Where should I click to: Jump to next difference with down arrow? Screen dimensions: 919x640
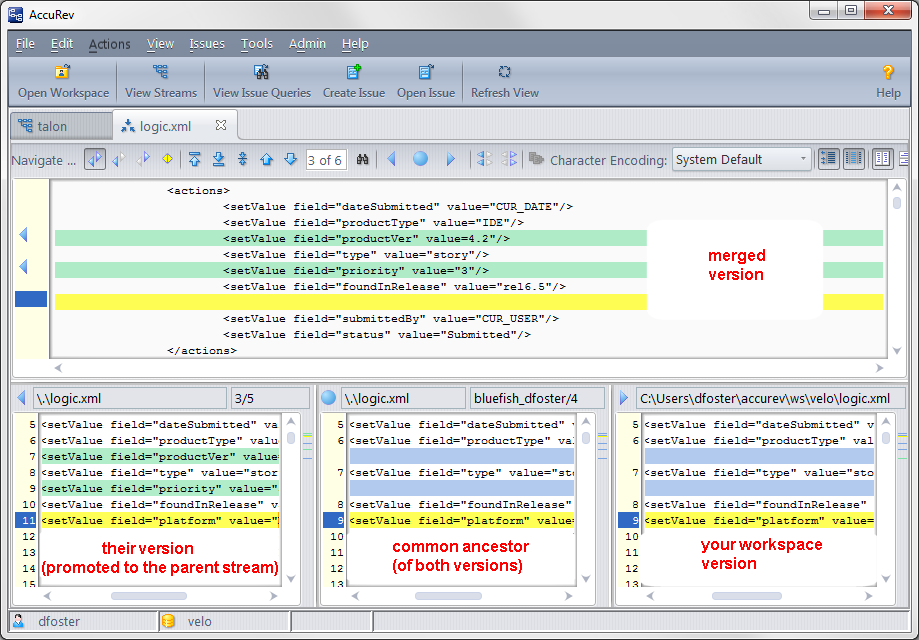291,159
